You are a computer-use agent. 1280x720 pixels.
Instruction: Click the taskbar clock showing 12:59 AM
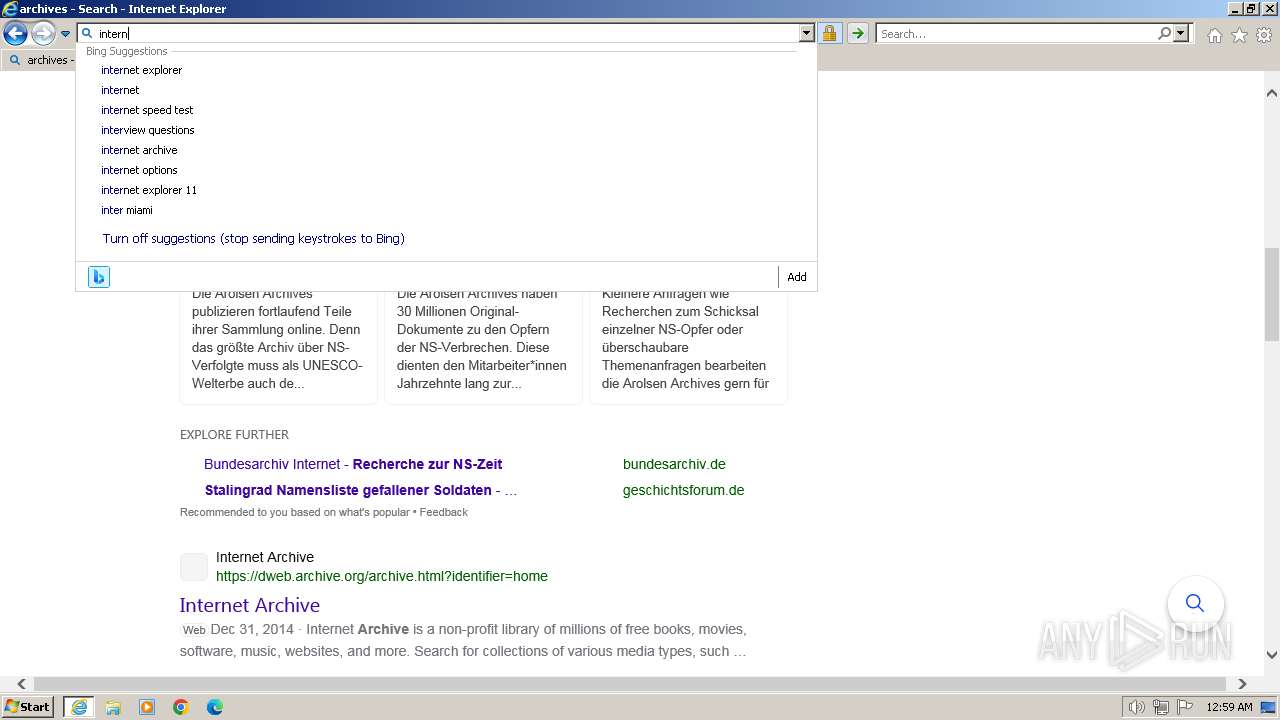(1229, 707)
